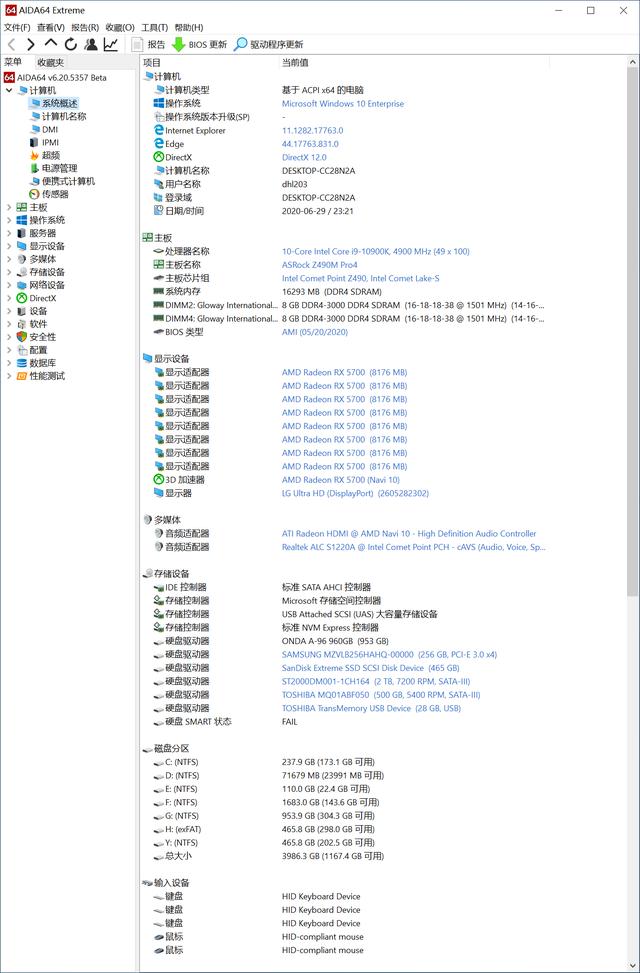Click the 服务器 icon in the sidebar
Image resolution: width=640 pixels, height=973 pixels.
coord(22,233)
